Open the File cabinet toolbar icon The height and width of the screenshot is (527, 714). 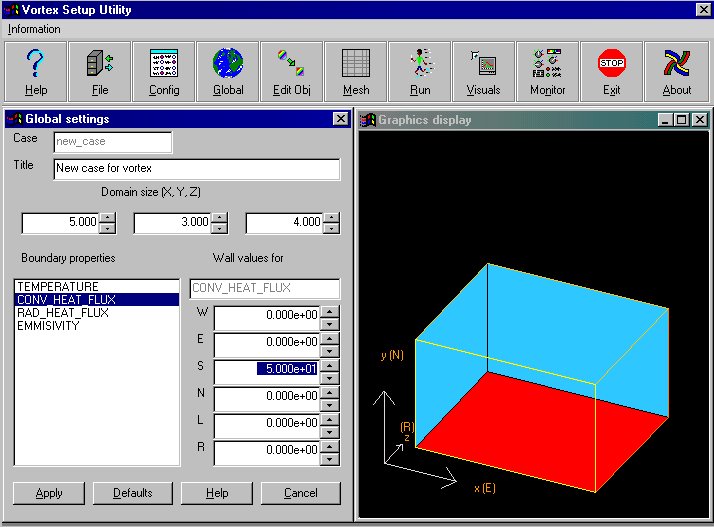coord(100,72)
